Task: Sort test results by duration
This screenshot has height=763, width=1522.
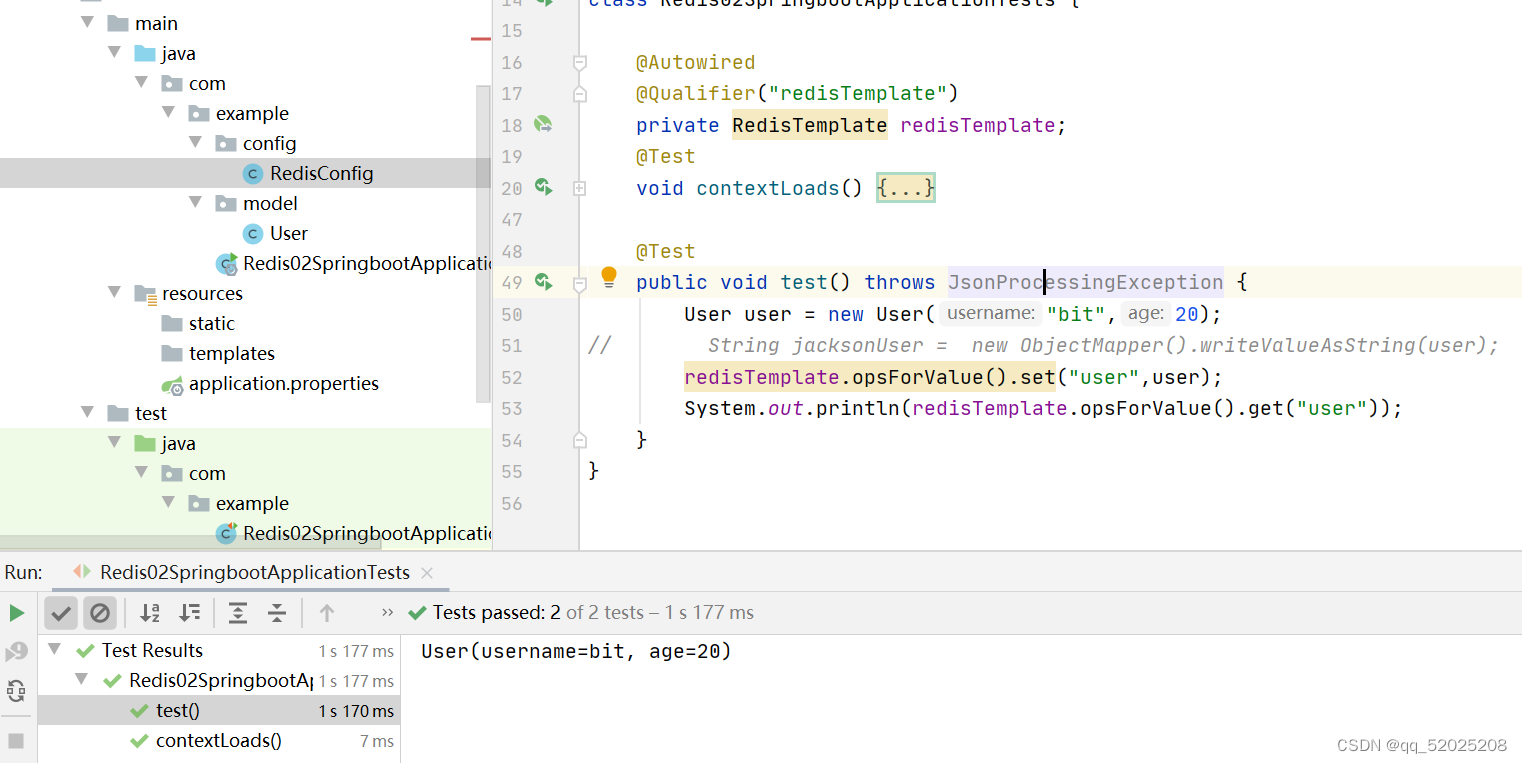Action: pos(189,613)
